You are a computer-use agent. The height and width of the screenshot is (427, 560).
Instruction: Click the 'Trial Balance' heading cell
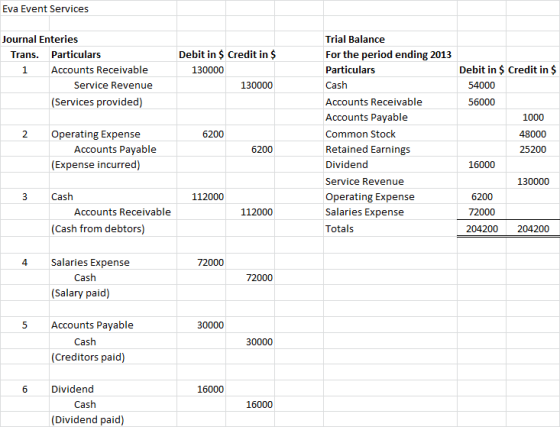(355, 39)
